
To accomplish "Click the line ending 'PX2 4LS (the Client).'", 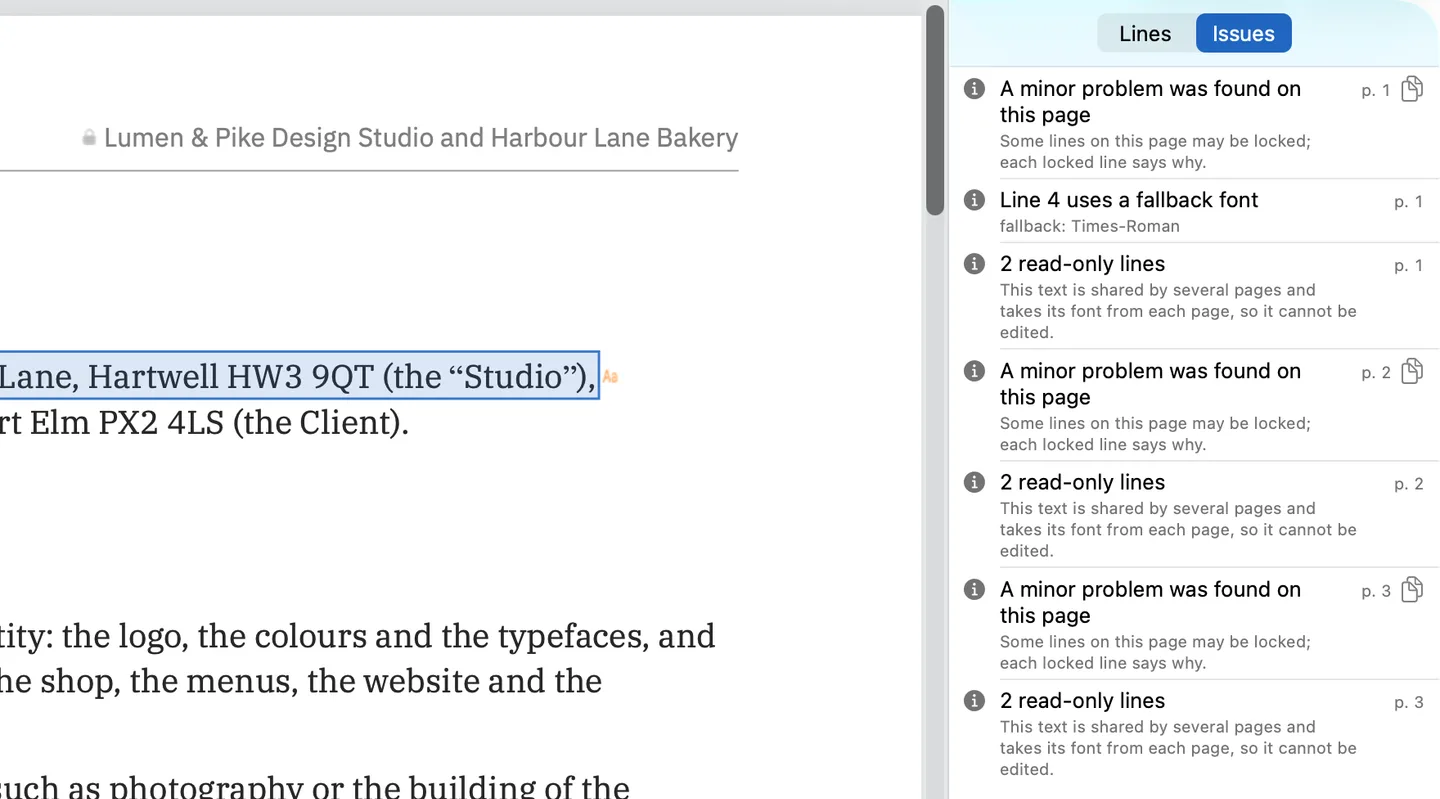I will click(x=204, y=422).
